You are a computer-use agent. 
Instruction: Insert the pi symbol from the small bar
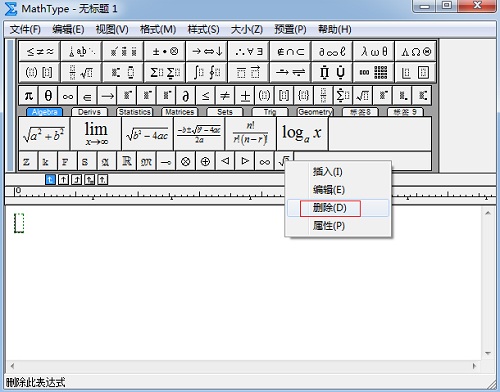29,96
